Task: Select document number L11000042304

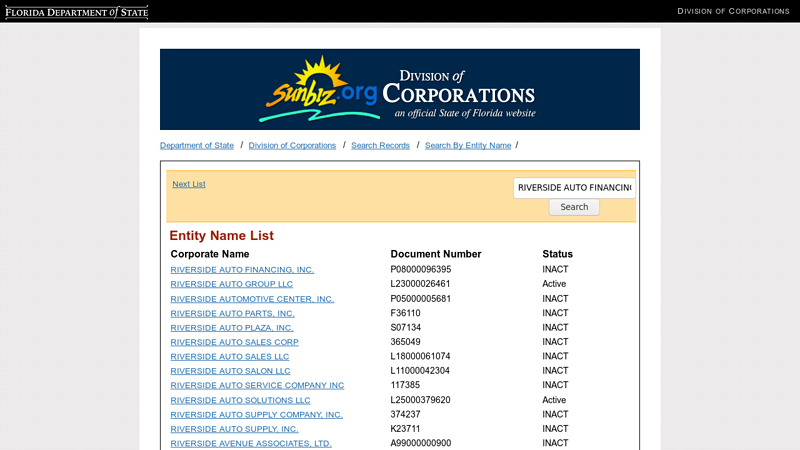Action: (x=420, y=370)
